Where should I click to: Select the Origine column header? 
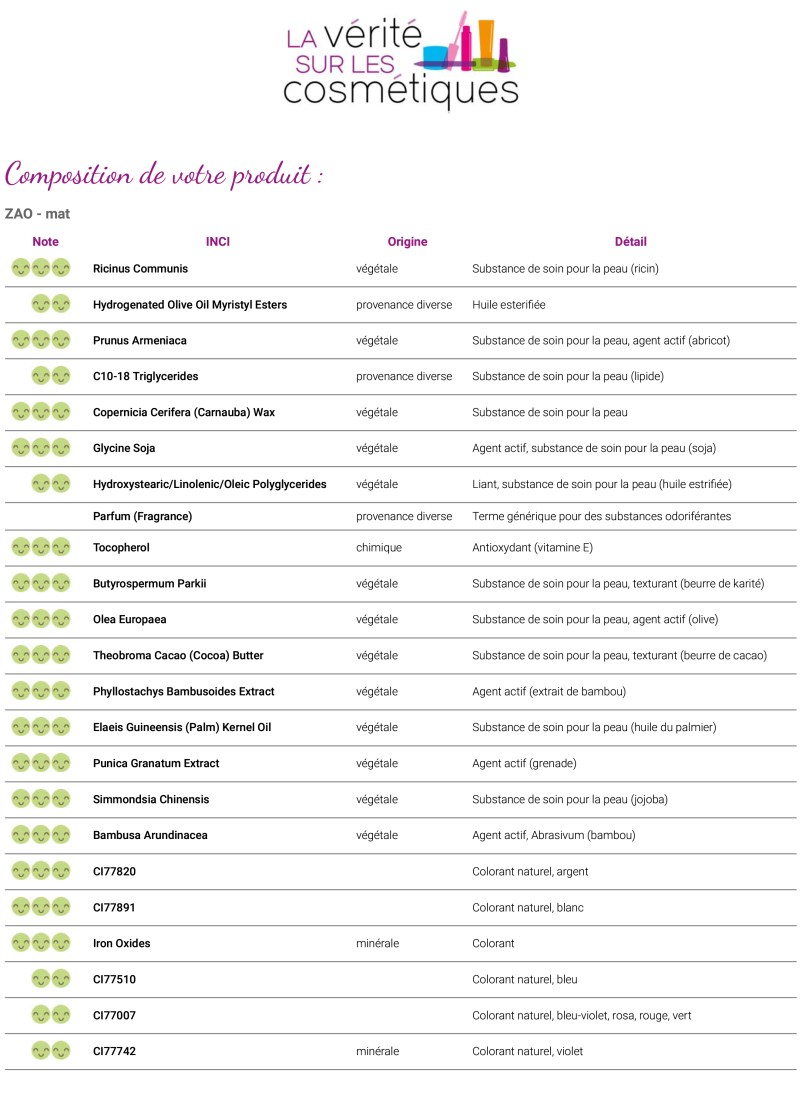(407, 241)
